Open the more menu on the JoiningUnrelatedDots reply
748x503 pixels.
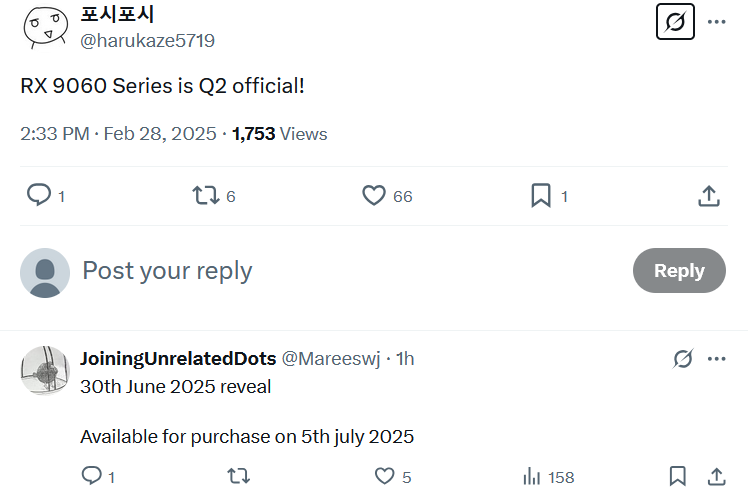point(716,359)
